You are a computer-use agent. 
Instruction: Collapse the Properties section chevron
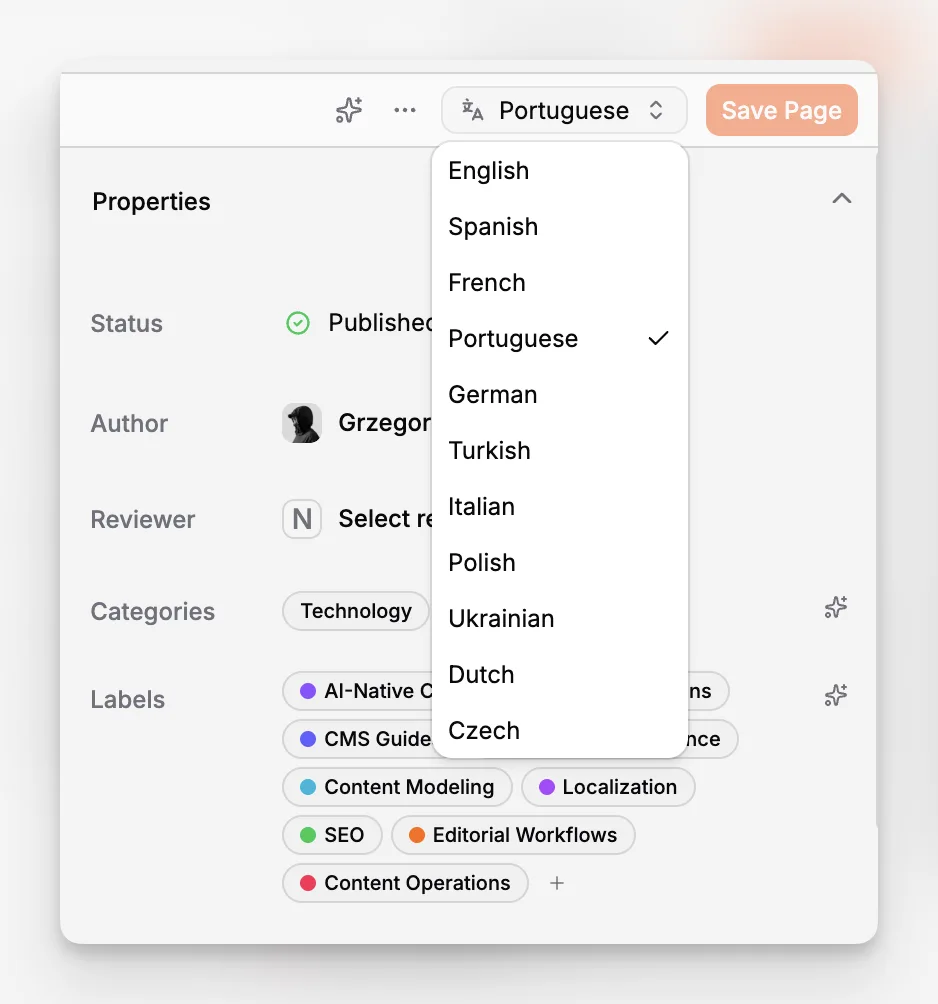tap(841, 198)
